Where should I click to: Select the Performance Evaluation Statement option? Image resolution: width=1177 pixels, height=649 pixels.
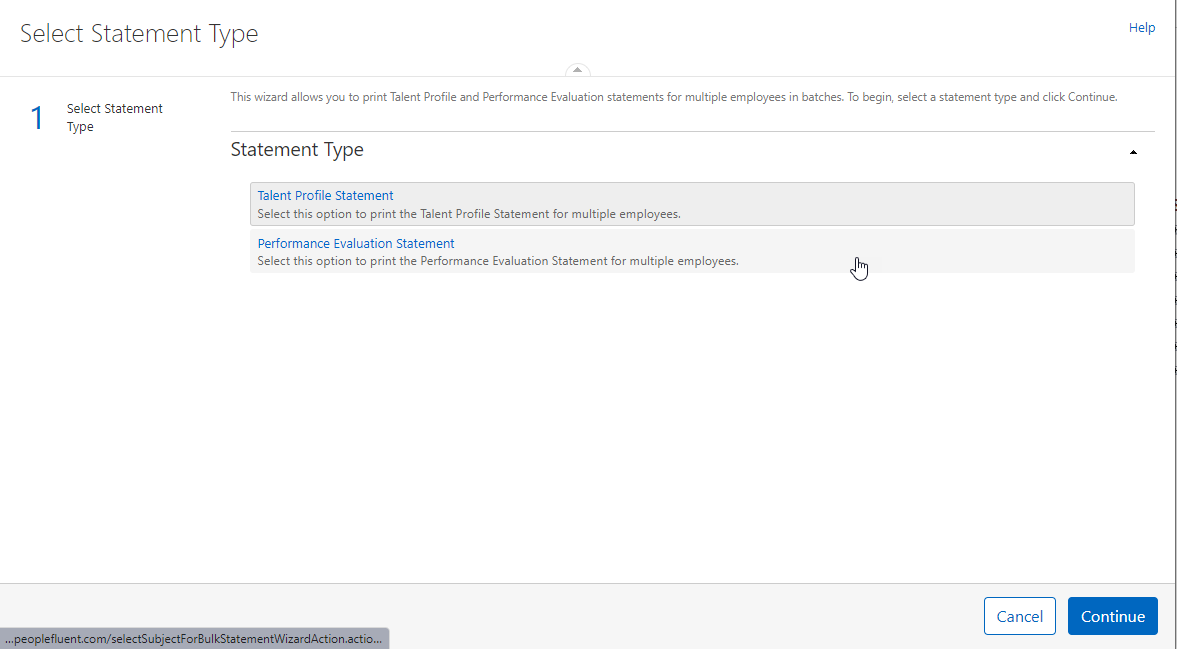tap(355, 243)
